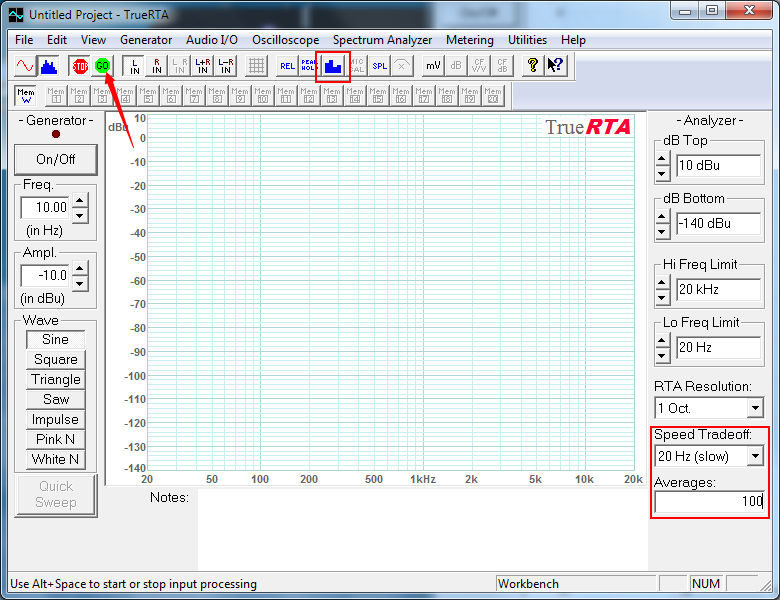This screenshot has width=780, height=600.
Task: Lower Lo Freq Limit with down arrow
Action: point(662,355)
